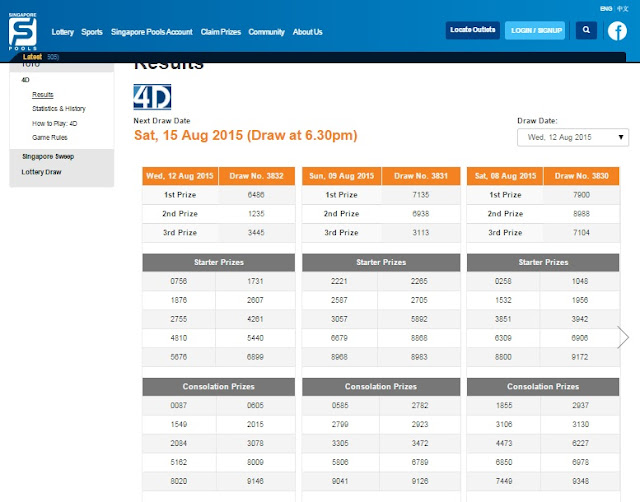
Task: Click starter number 1731
Action: [x=255, y=281]
